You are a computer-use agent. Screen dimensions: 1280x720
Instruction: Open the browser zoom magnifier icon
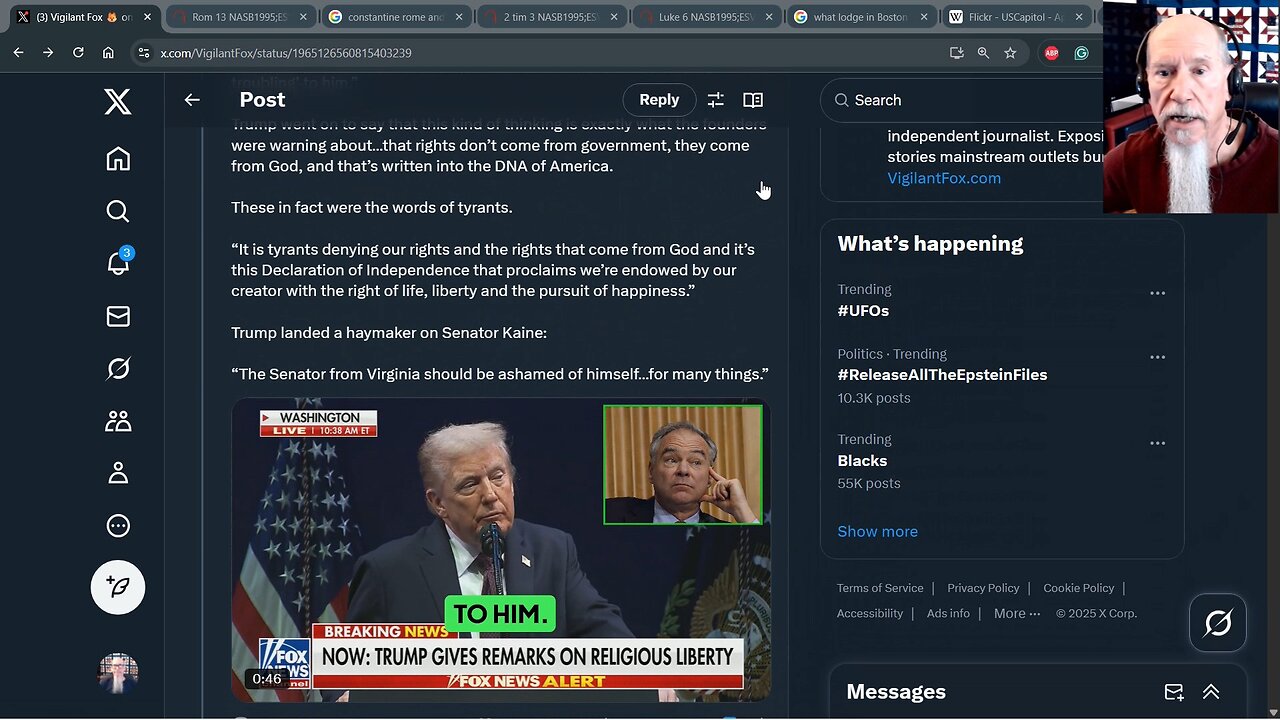coord(983,53)
